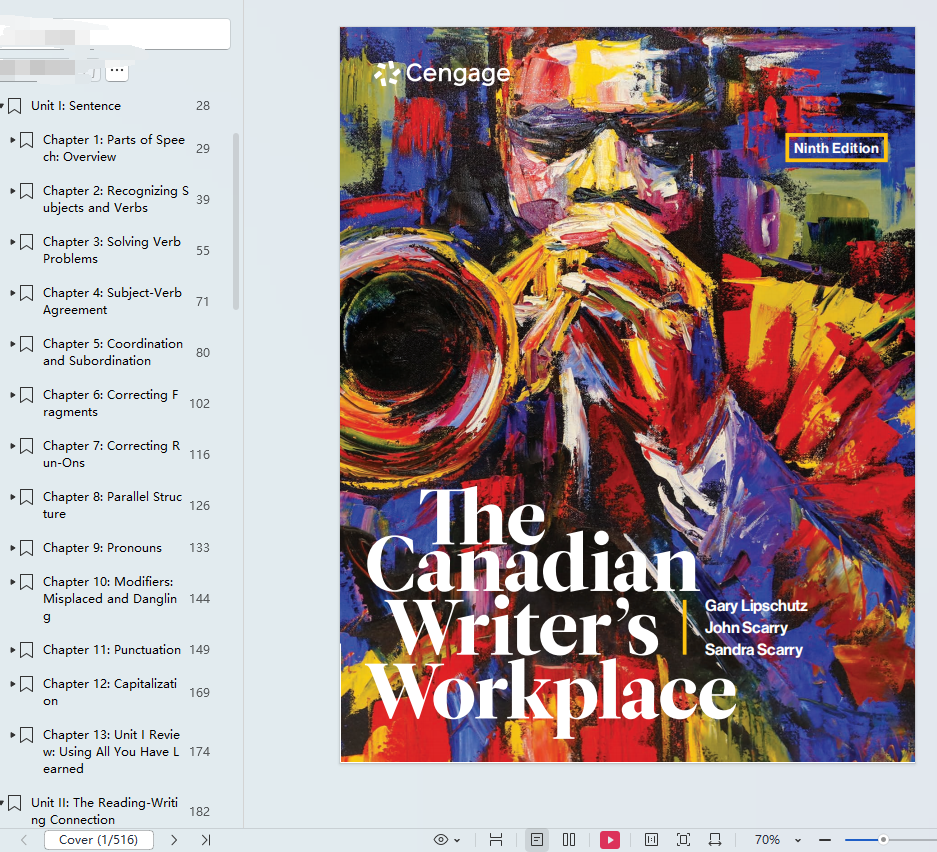The width and height of the screenshot is (937, 852).
Task: Open Chapter 4: Subject-Verb Agreement bookmark
Action: [x=112, y=301]
